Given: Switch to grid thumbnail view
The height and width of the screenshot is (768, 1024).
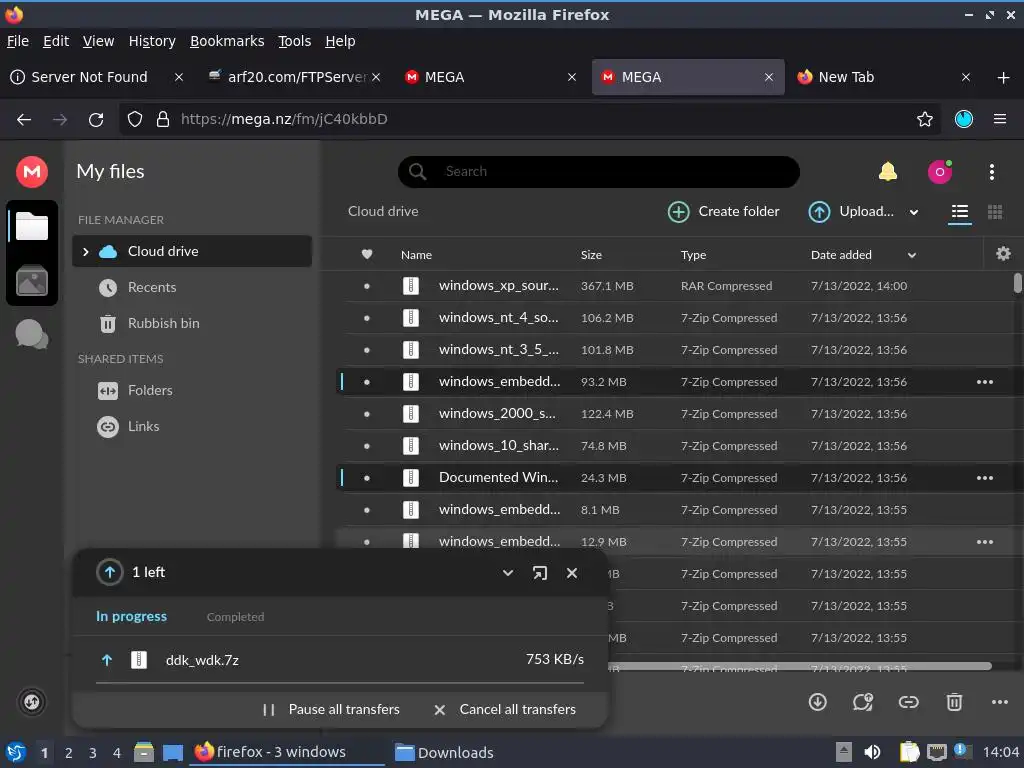Looking at the screenshot, I should pyautogui.click(x=995, y=212).
